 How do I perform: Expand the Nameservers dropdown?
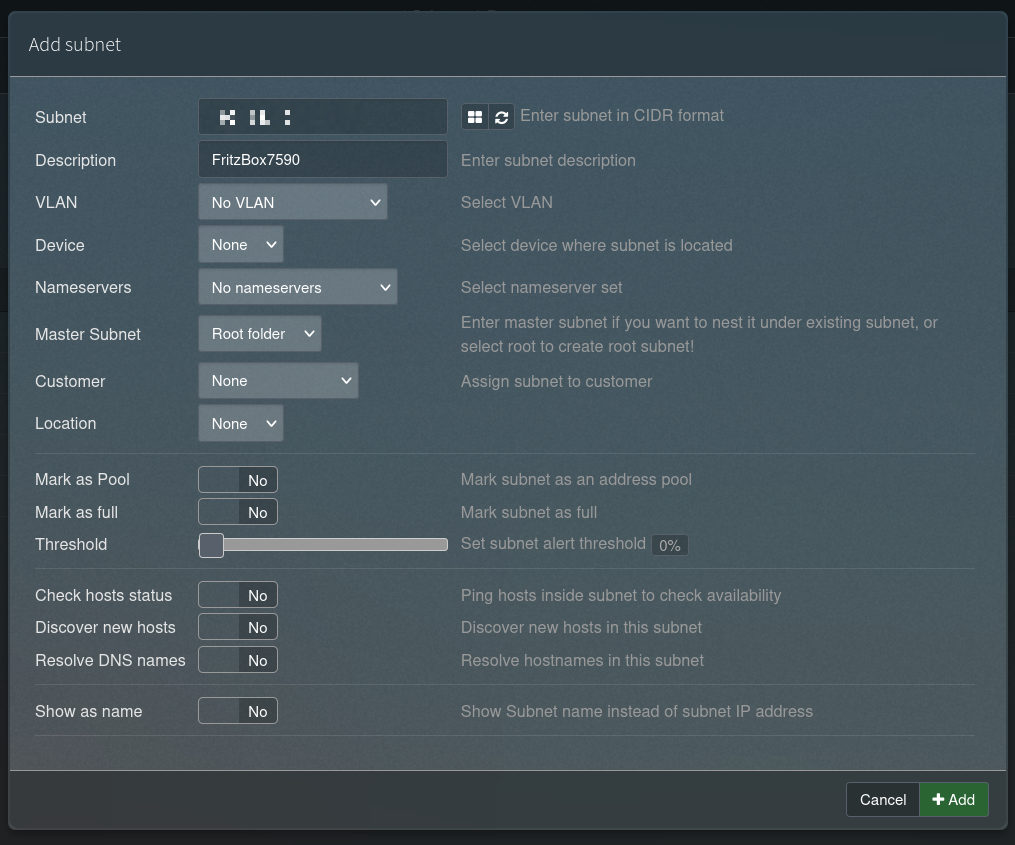[298, 288]
